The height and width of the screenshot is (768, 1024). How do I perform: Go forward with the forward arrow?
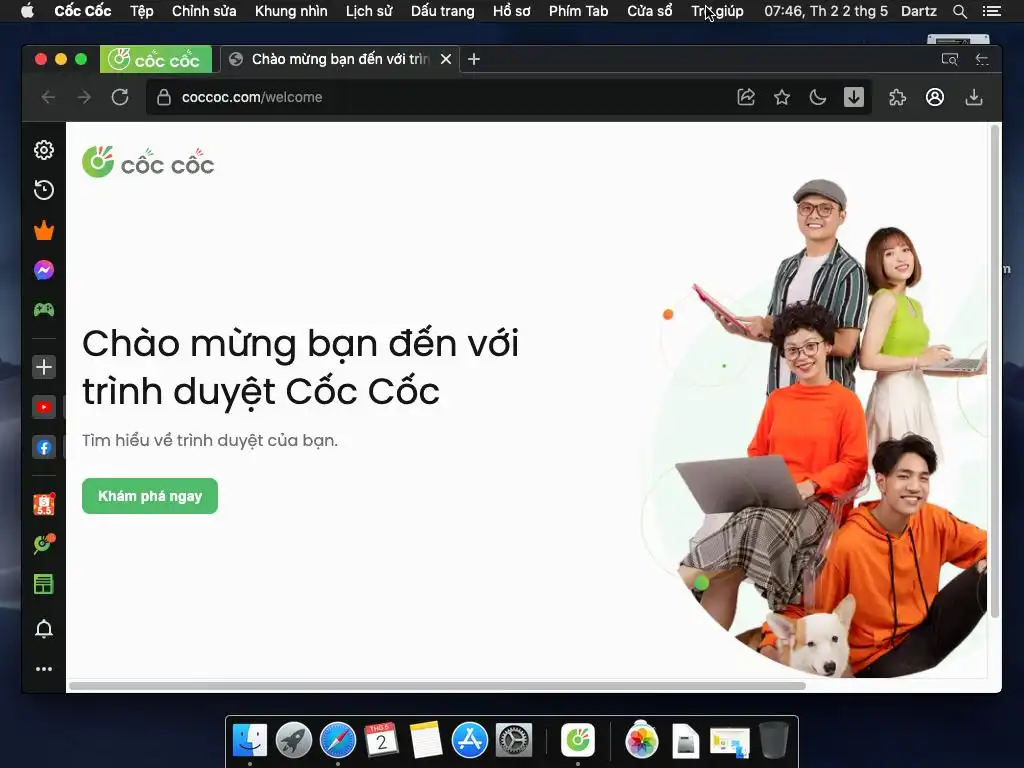point(84,97)
